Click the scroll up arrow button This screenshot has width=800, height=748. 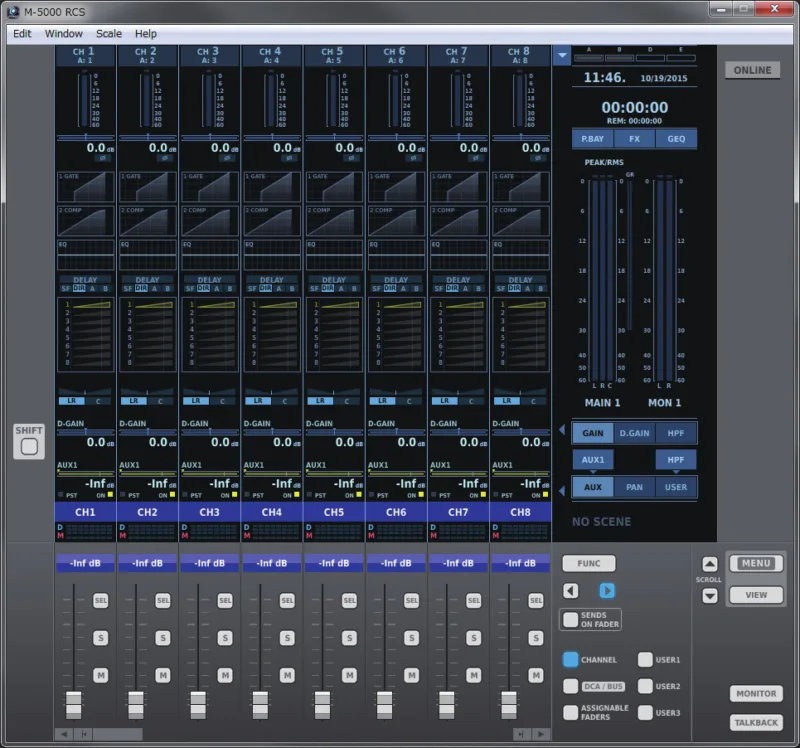pyautogui.click(x=710, y=564)
